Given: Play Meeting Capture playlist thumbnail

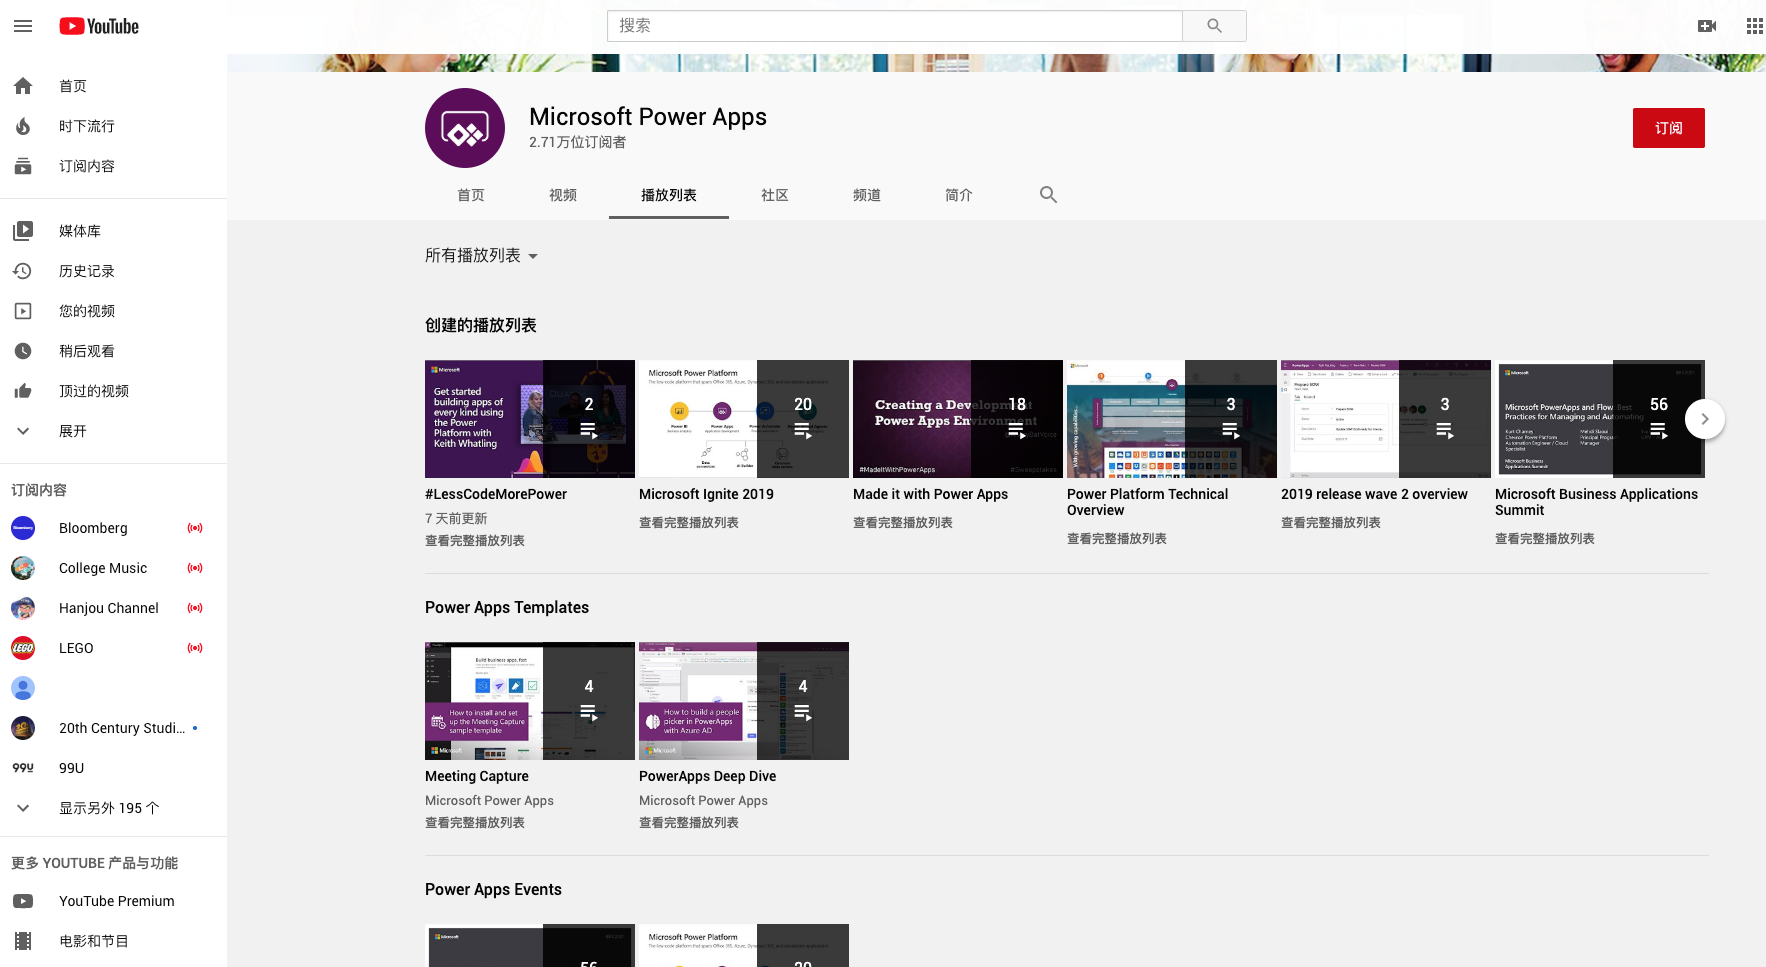Looking at the screenshot, I should click(530, 701).
